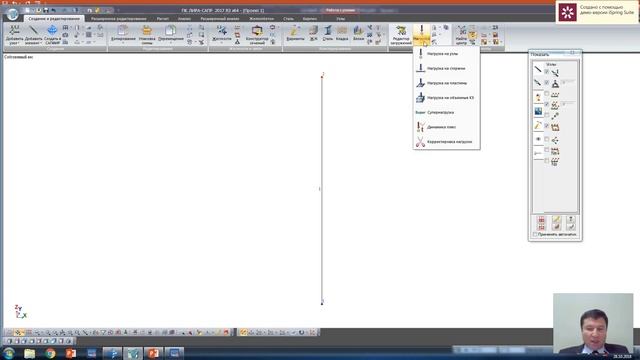Choose Нагрузка на пластины from menu
Image resolution: width=640 pixels, height=360 pixels.
[x=446, y=83]
